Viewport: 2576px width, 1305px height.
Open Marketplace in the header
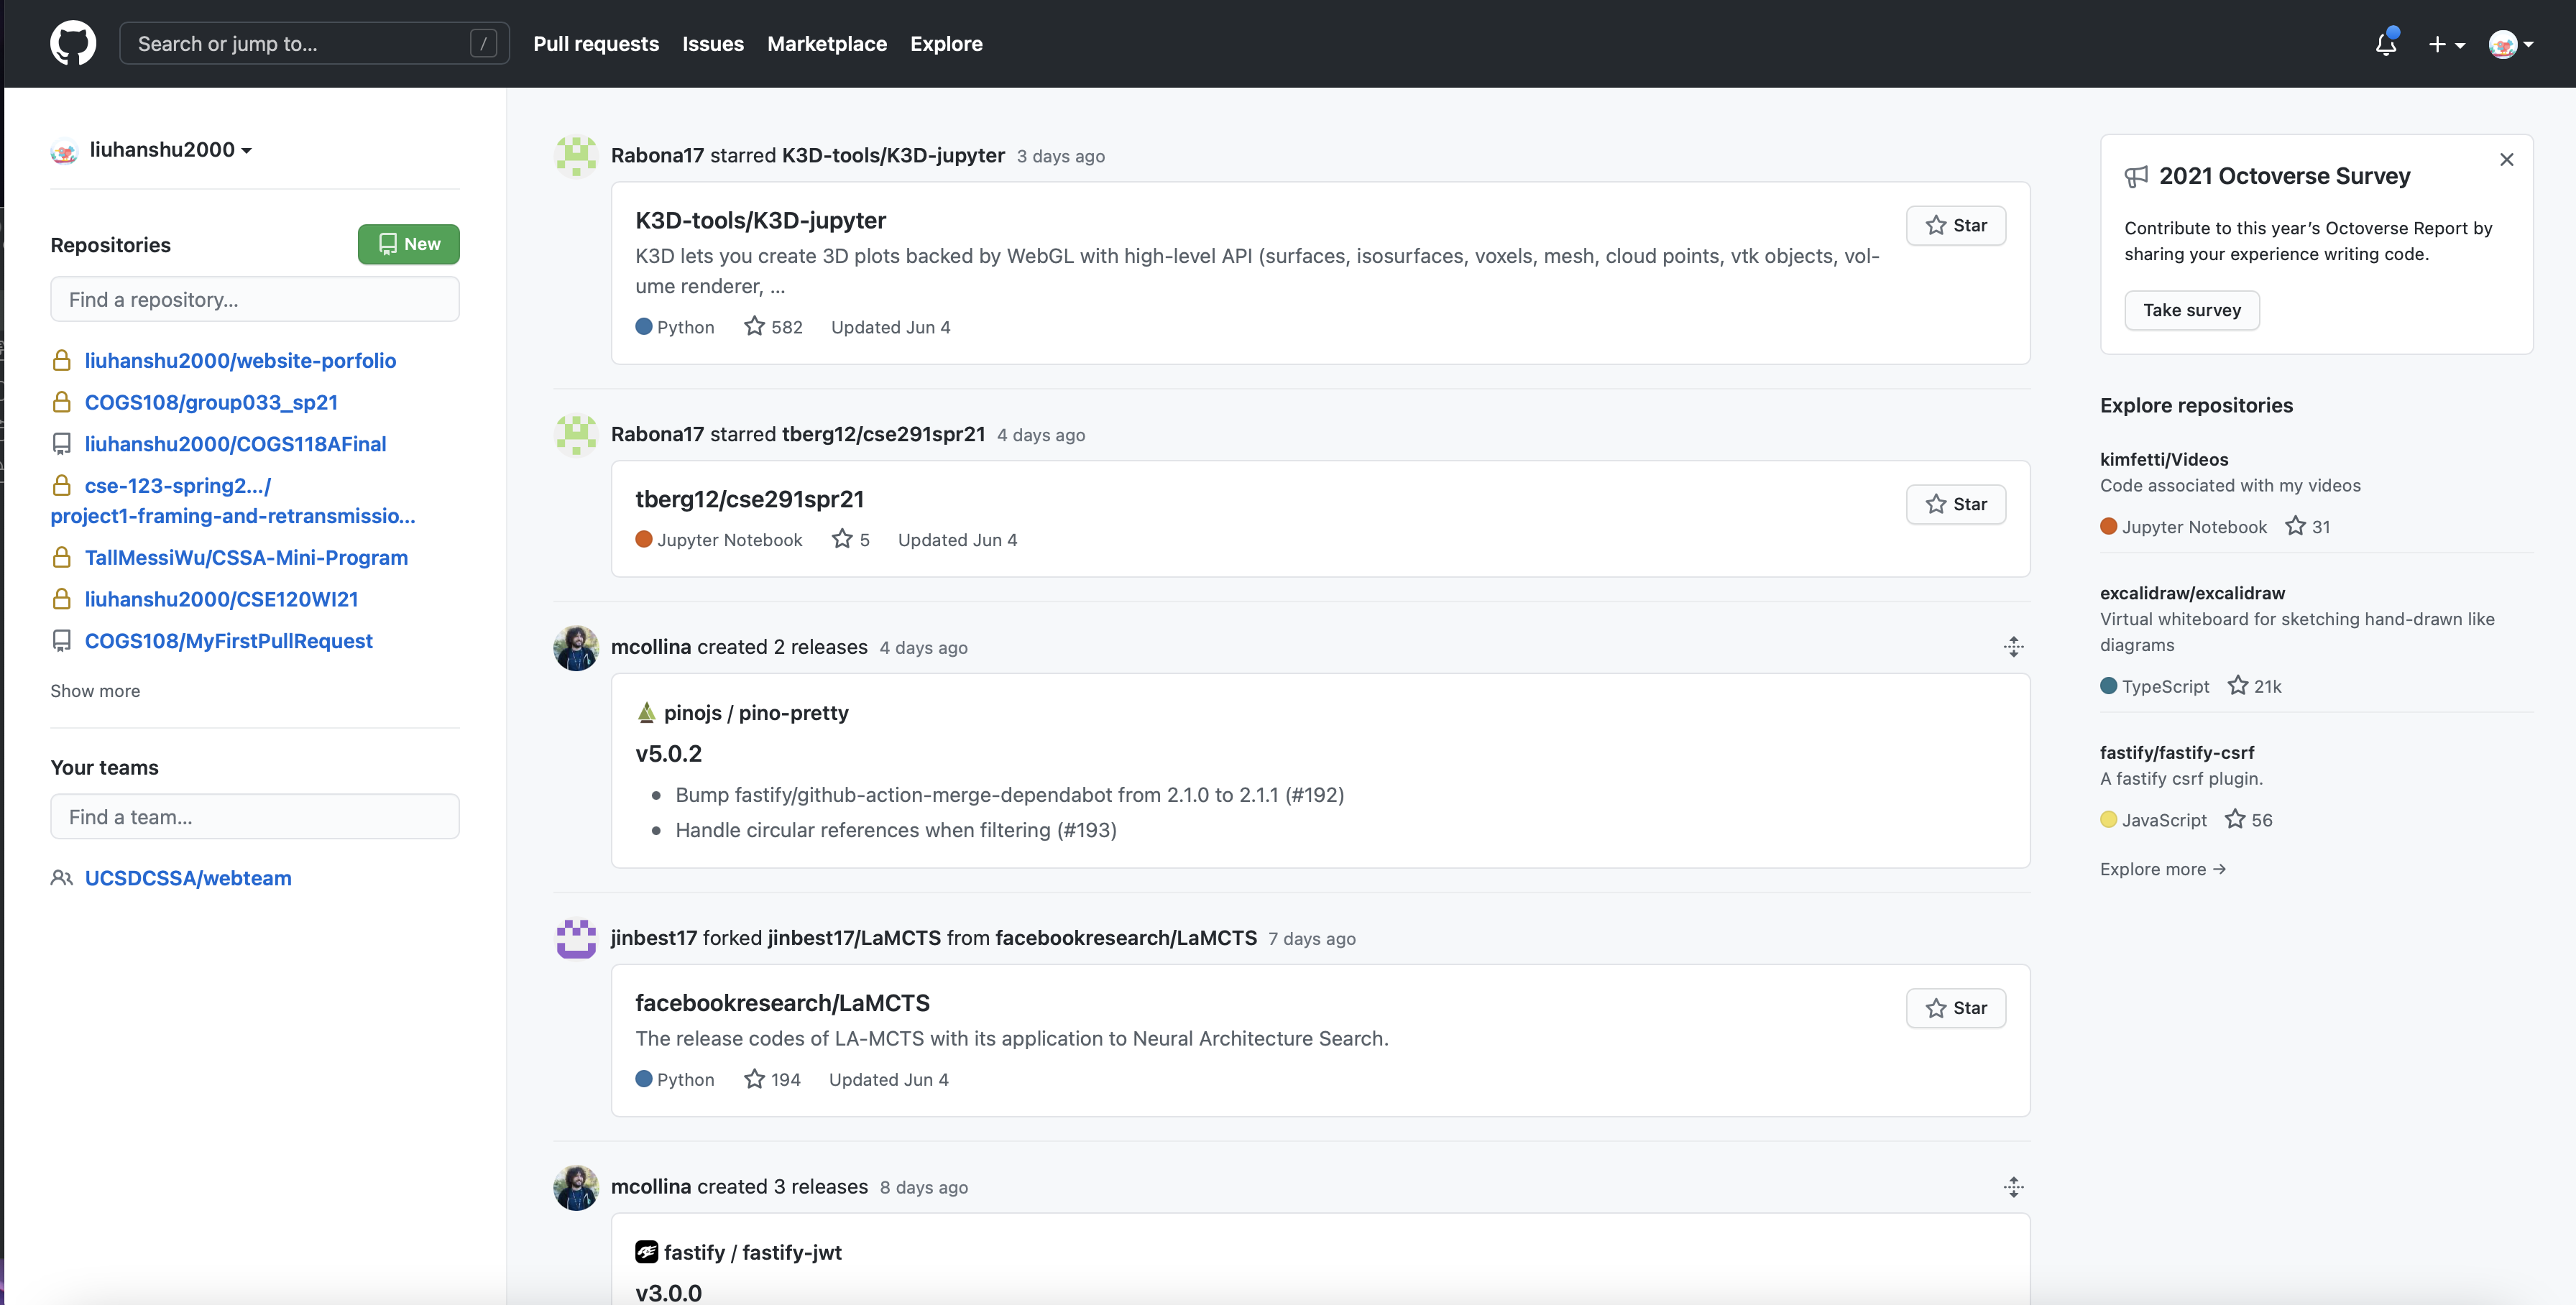[826, 44]
